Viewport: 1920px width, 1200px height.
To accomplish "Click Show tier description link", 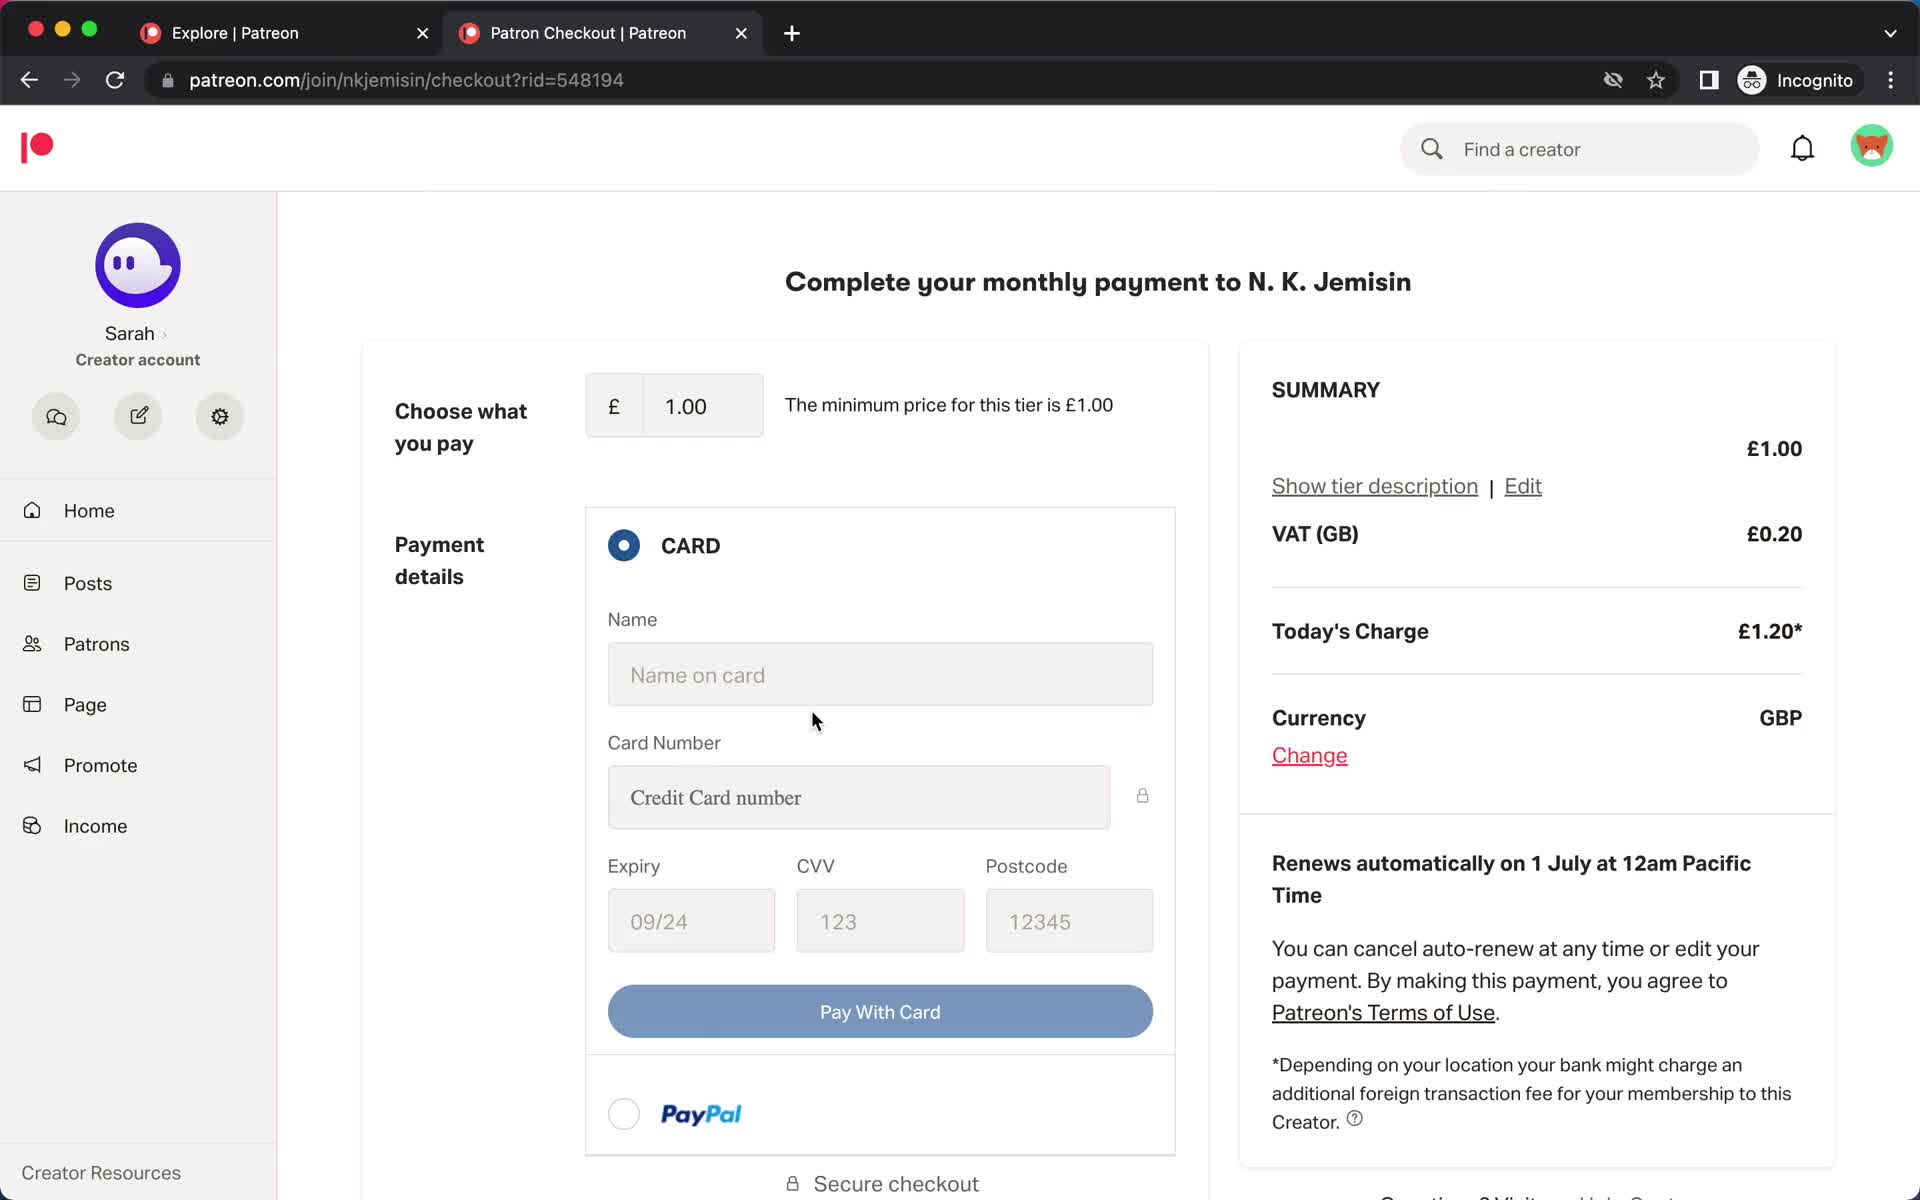I will (1374, 486).
